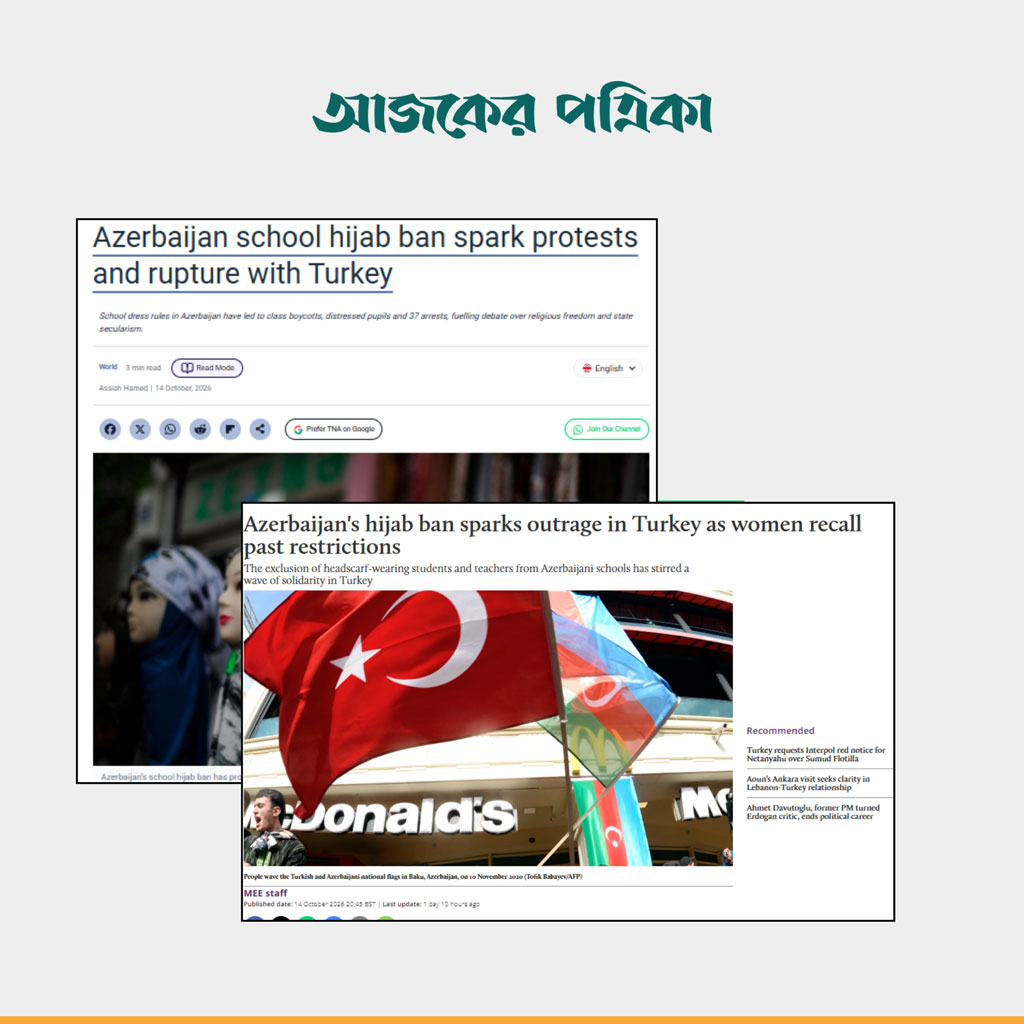Image resolution: width=1024 pixels, height=1024 pixels.
Task: Click the Join Our Channel button
Action: pos(607,429)
